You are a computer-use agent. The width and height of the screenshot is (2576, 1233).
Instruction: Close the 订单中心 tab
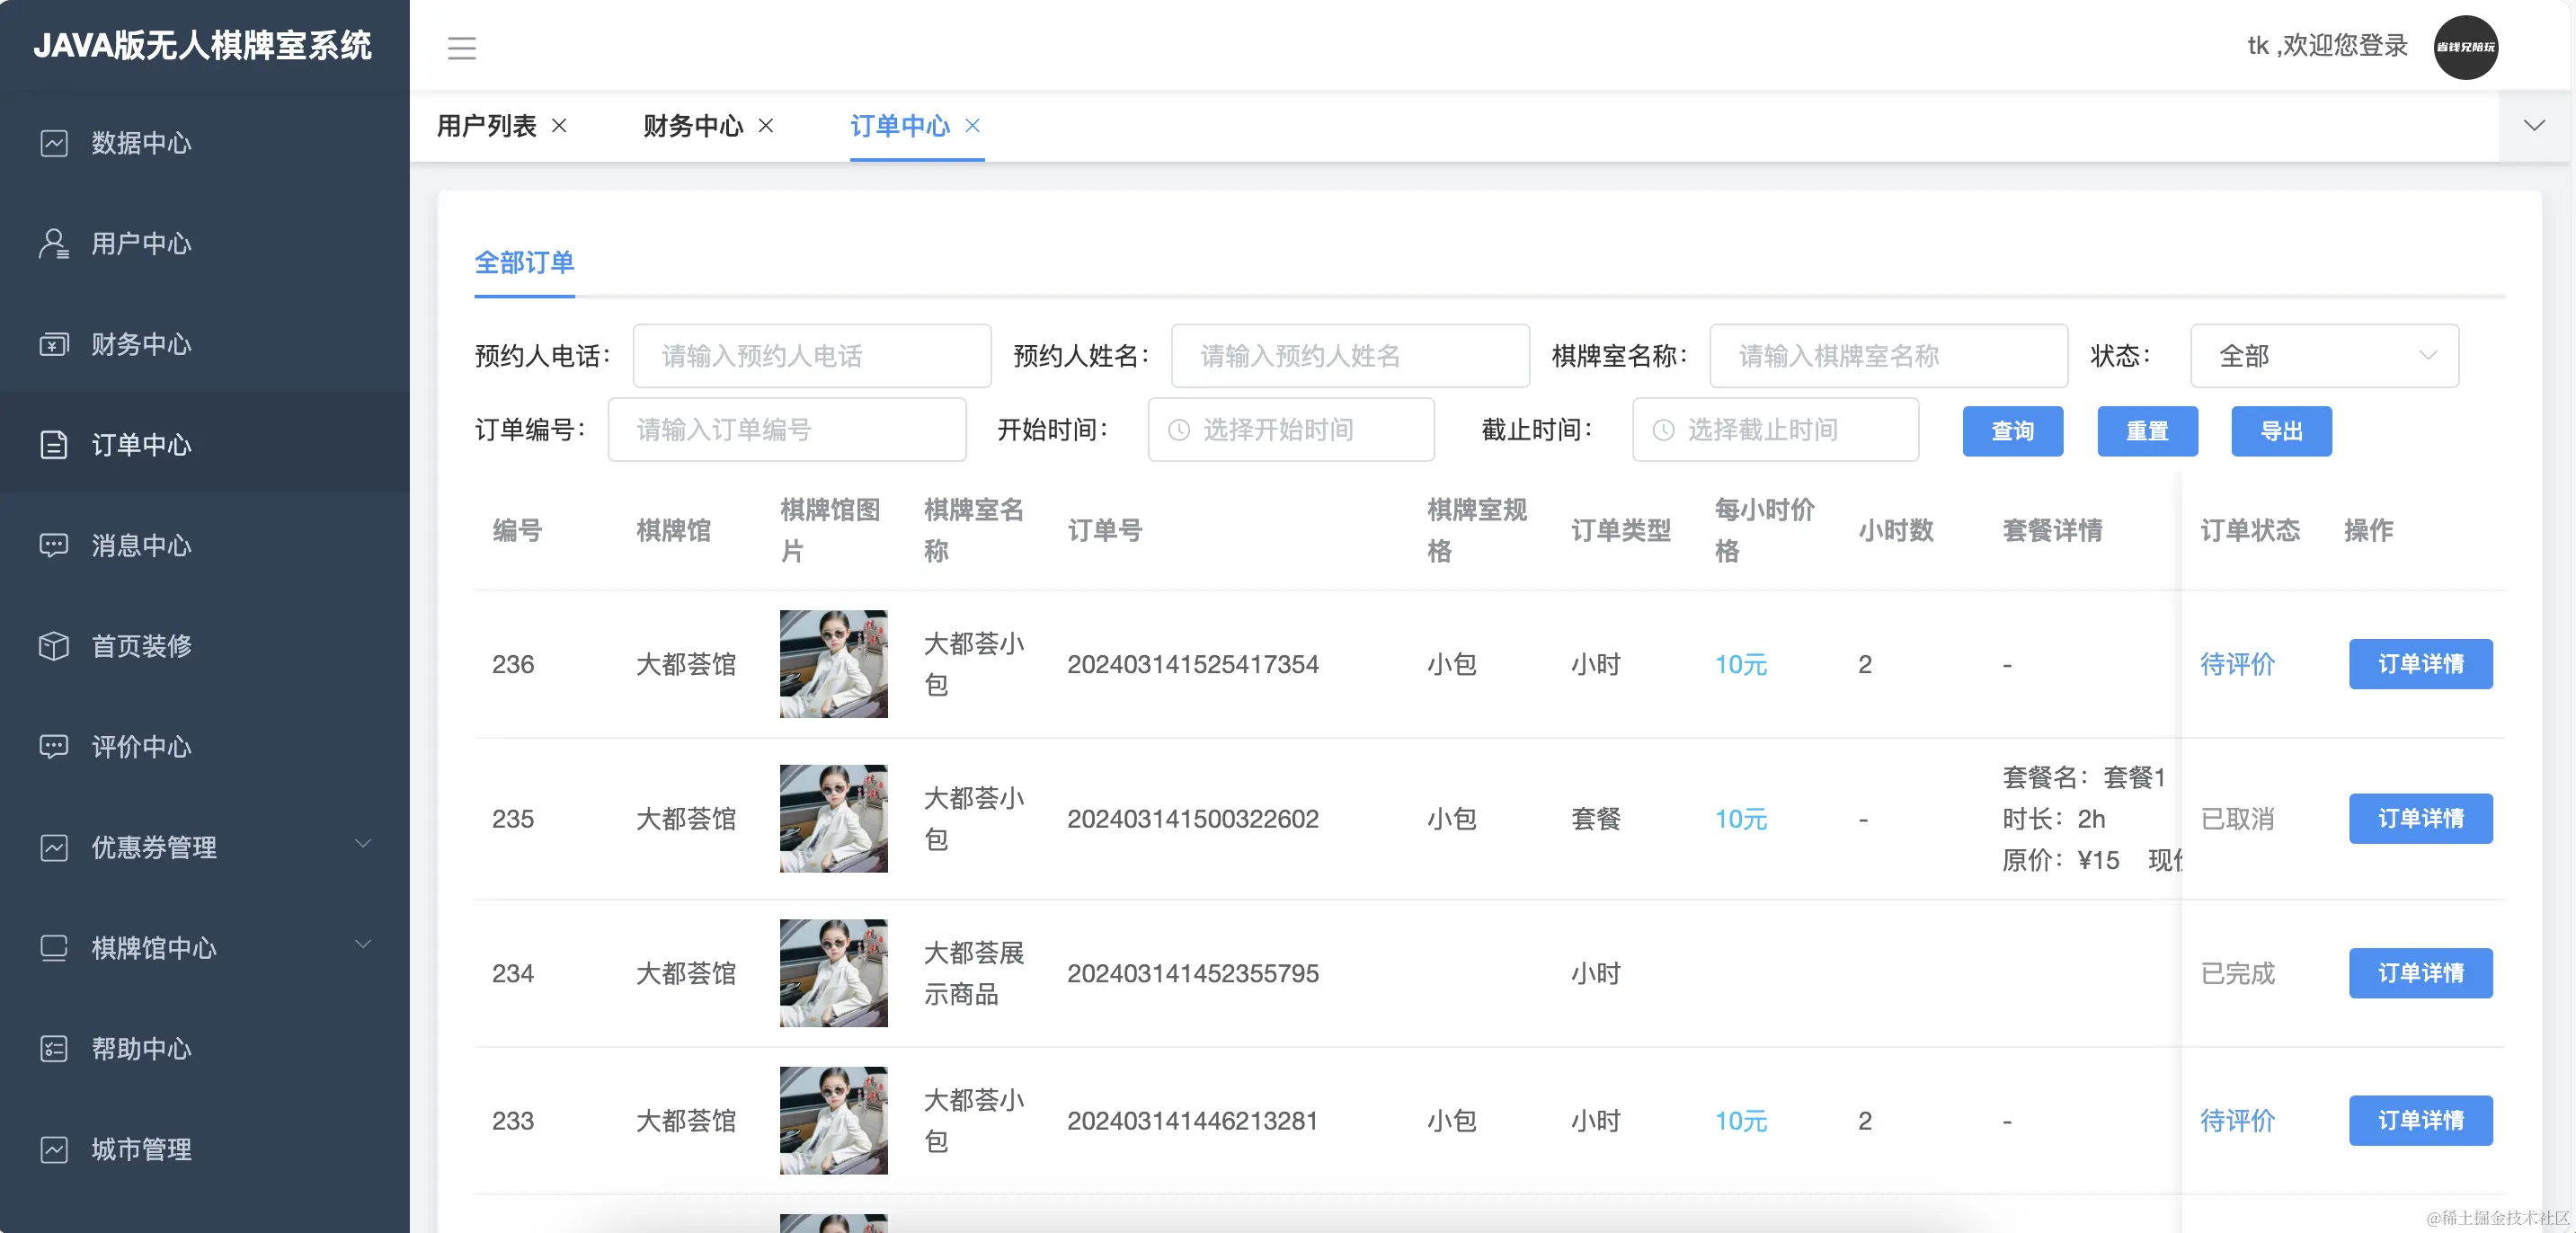click(x=973, y=126)
